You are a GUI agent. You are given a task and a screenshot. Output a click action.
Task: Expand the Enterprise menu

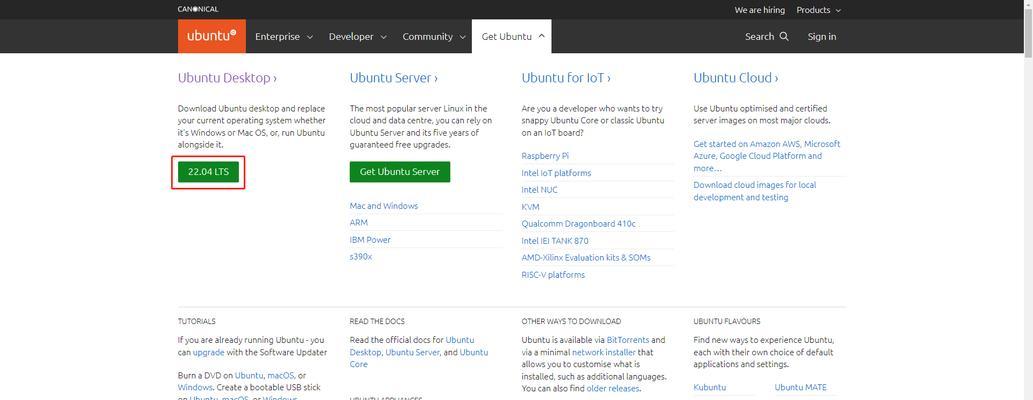click(x=284, y=37)
